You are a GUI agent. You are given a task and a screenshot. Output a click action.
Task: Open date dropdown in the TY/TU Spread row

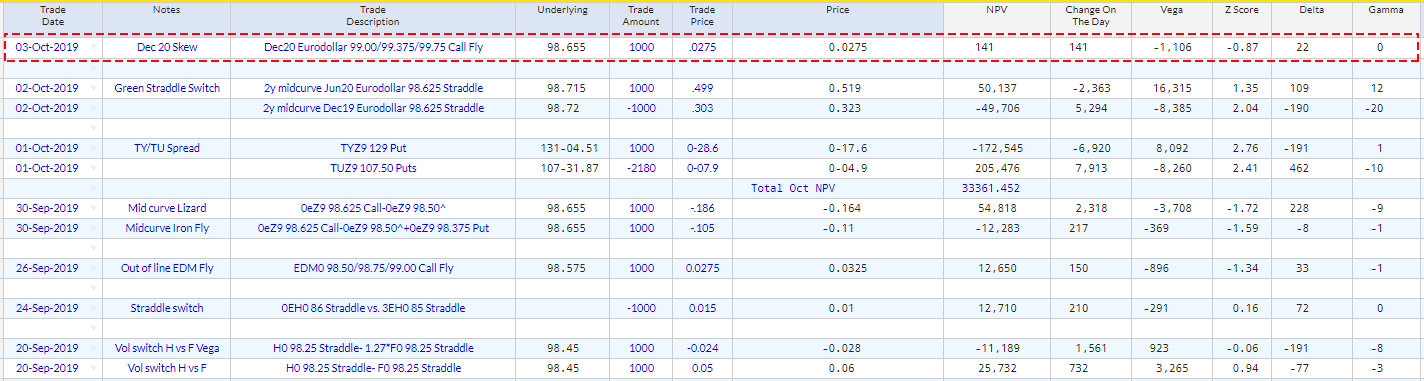pos(95,148)
